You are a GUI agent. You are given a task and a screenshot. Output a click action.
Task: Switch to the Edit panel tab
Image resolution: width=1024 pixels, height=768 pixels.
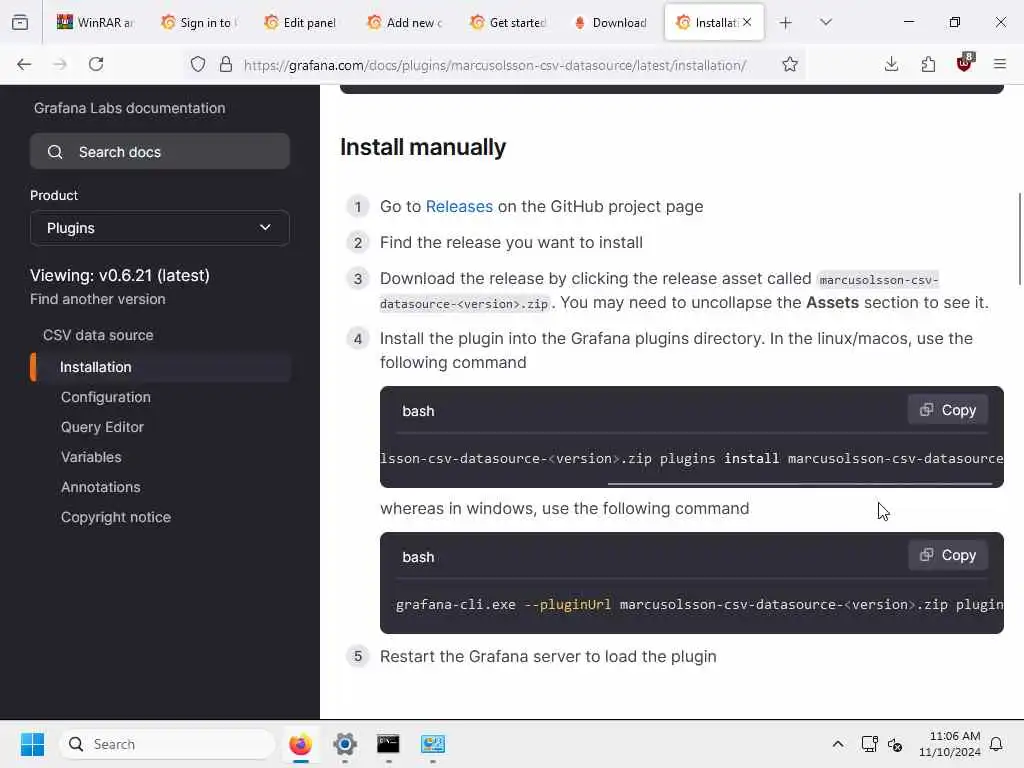tap(301, 22)
